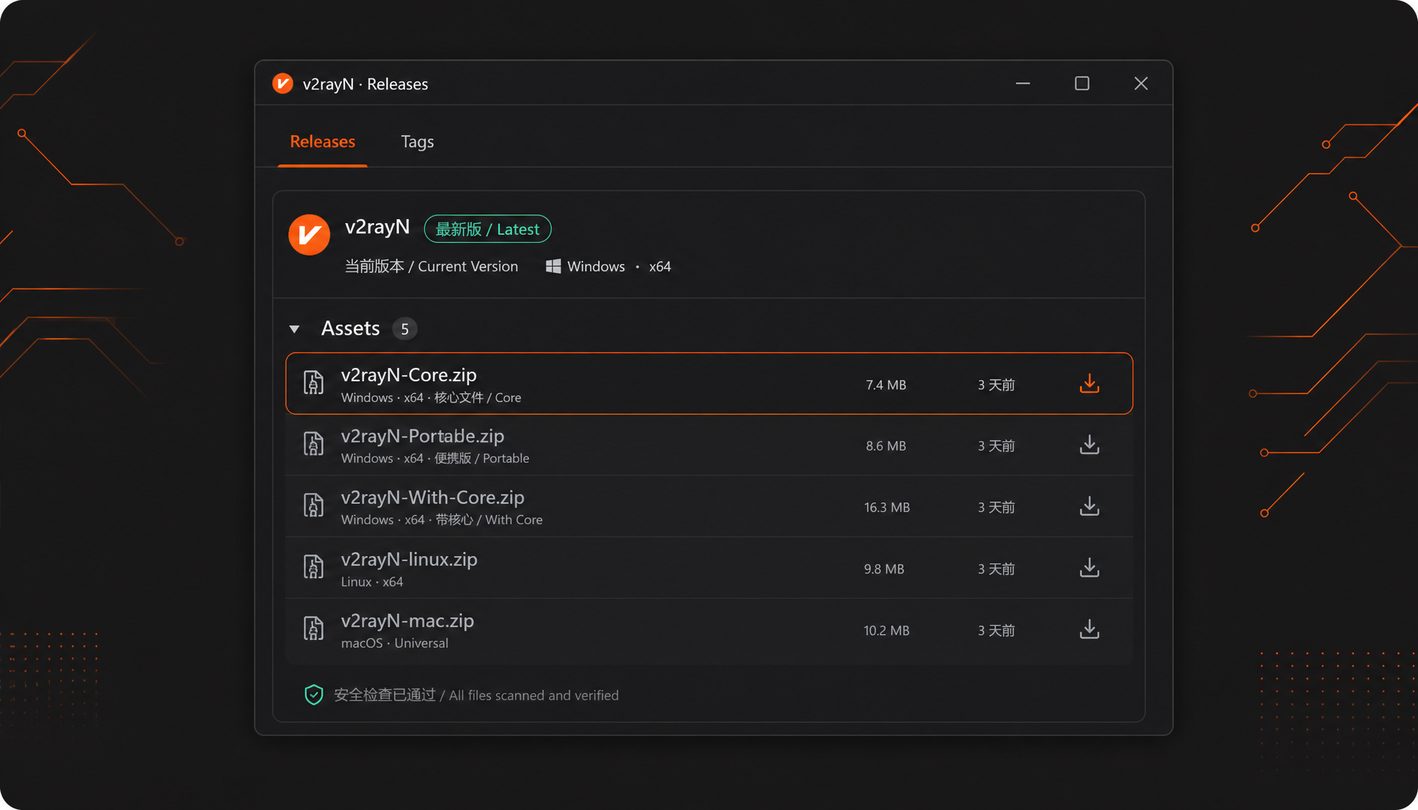This screenshot has height=810, width=1418.
Task: Open the Tags tab
Action: point(417,142)
